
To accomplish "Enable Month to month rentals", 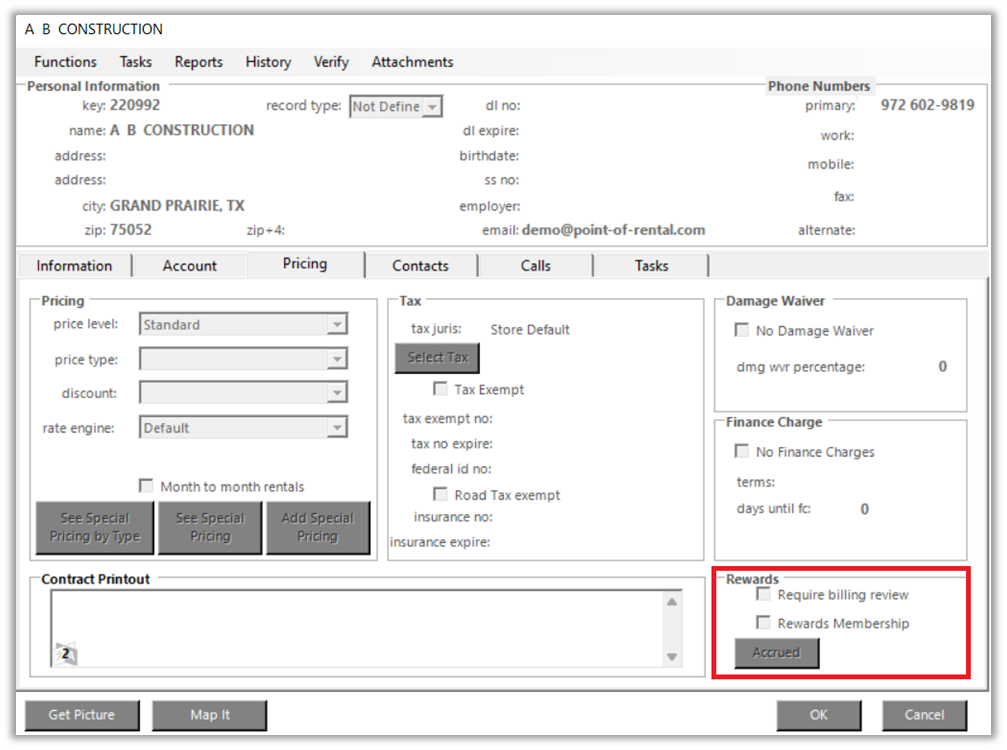I will [147, 486].
